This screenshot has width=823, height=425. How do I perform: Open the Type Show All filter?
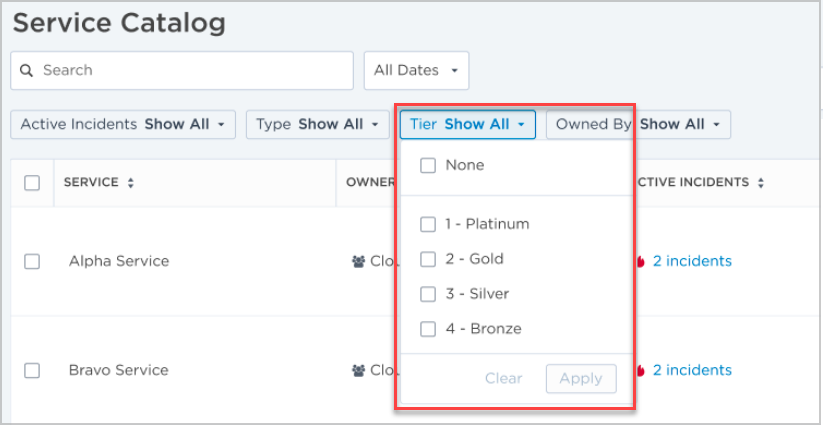pyautogui.click(x=318, y=124)
